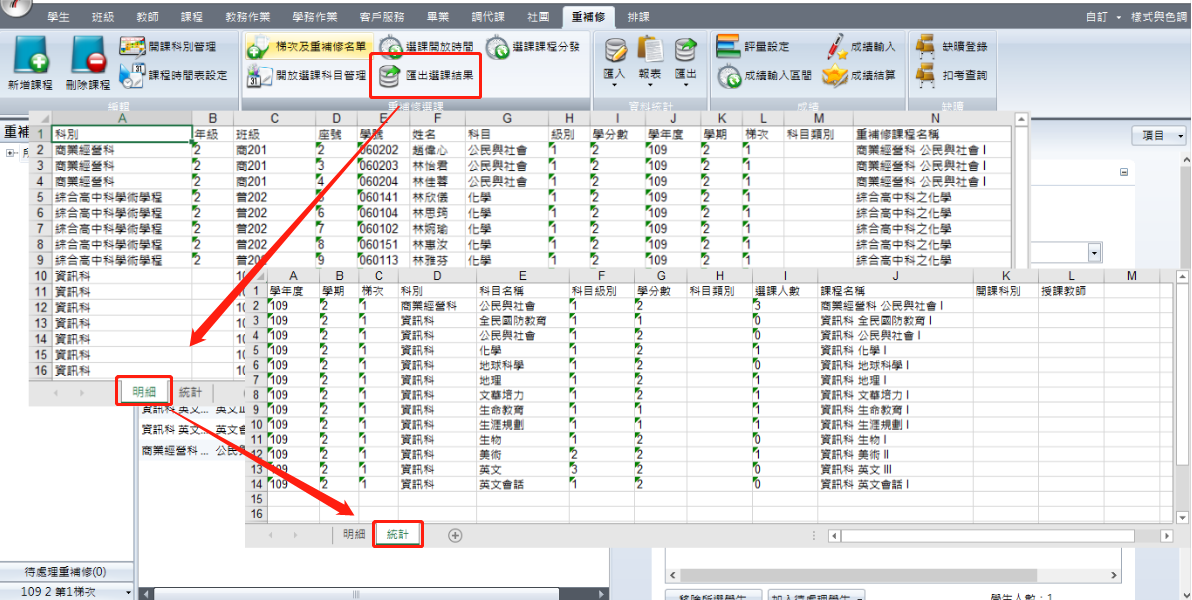Add a new sheet with the plus button
This screenshot has width=1192, height=600.
(x=455, y=535)
